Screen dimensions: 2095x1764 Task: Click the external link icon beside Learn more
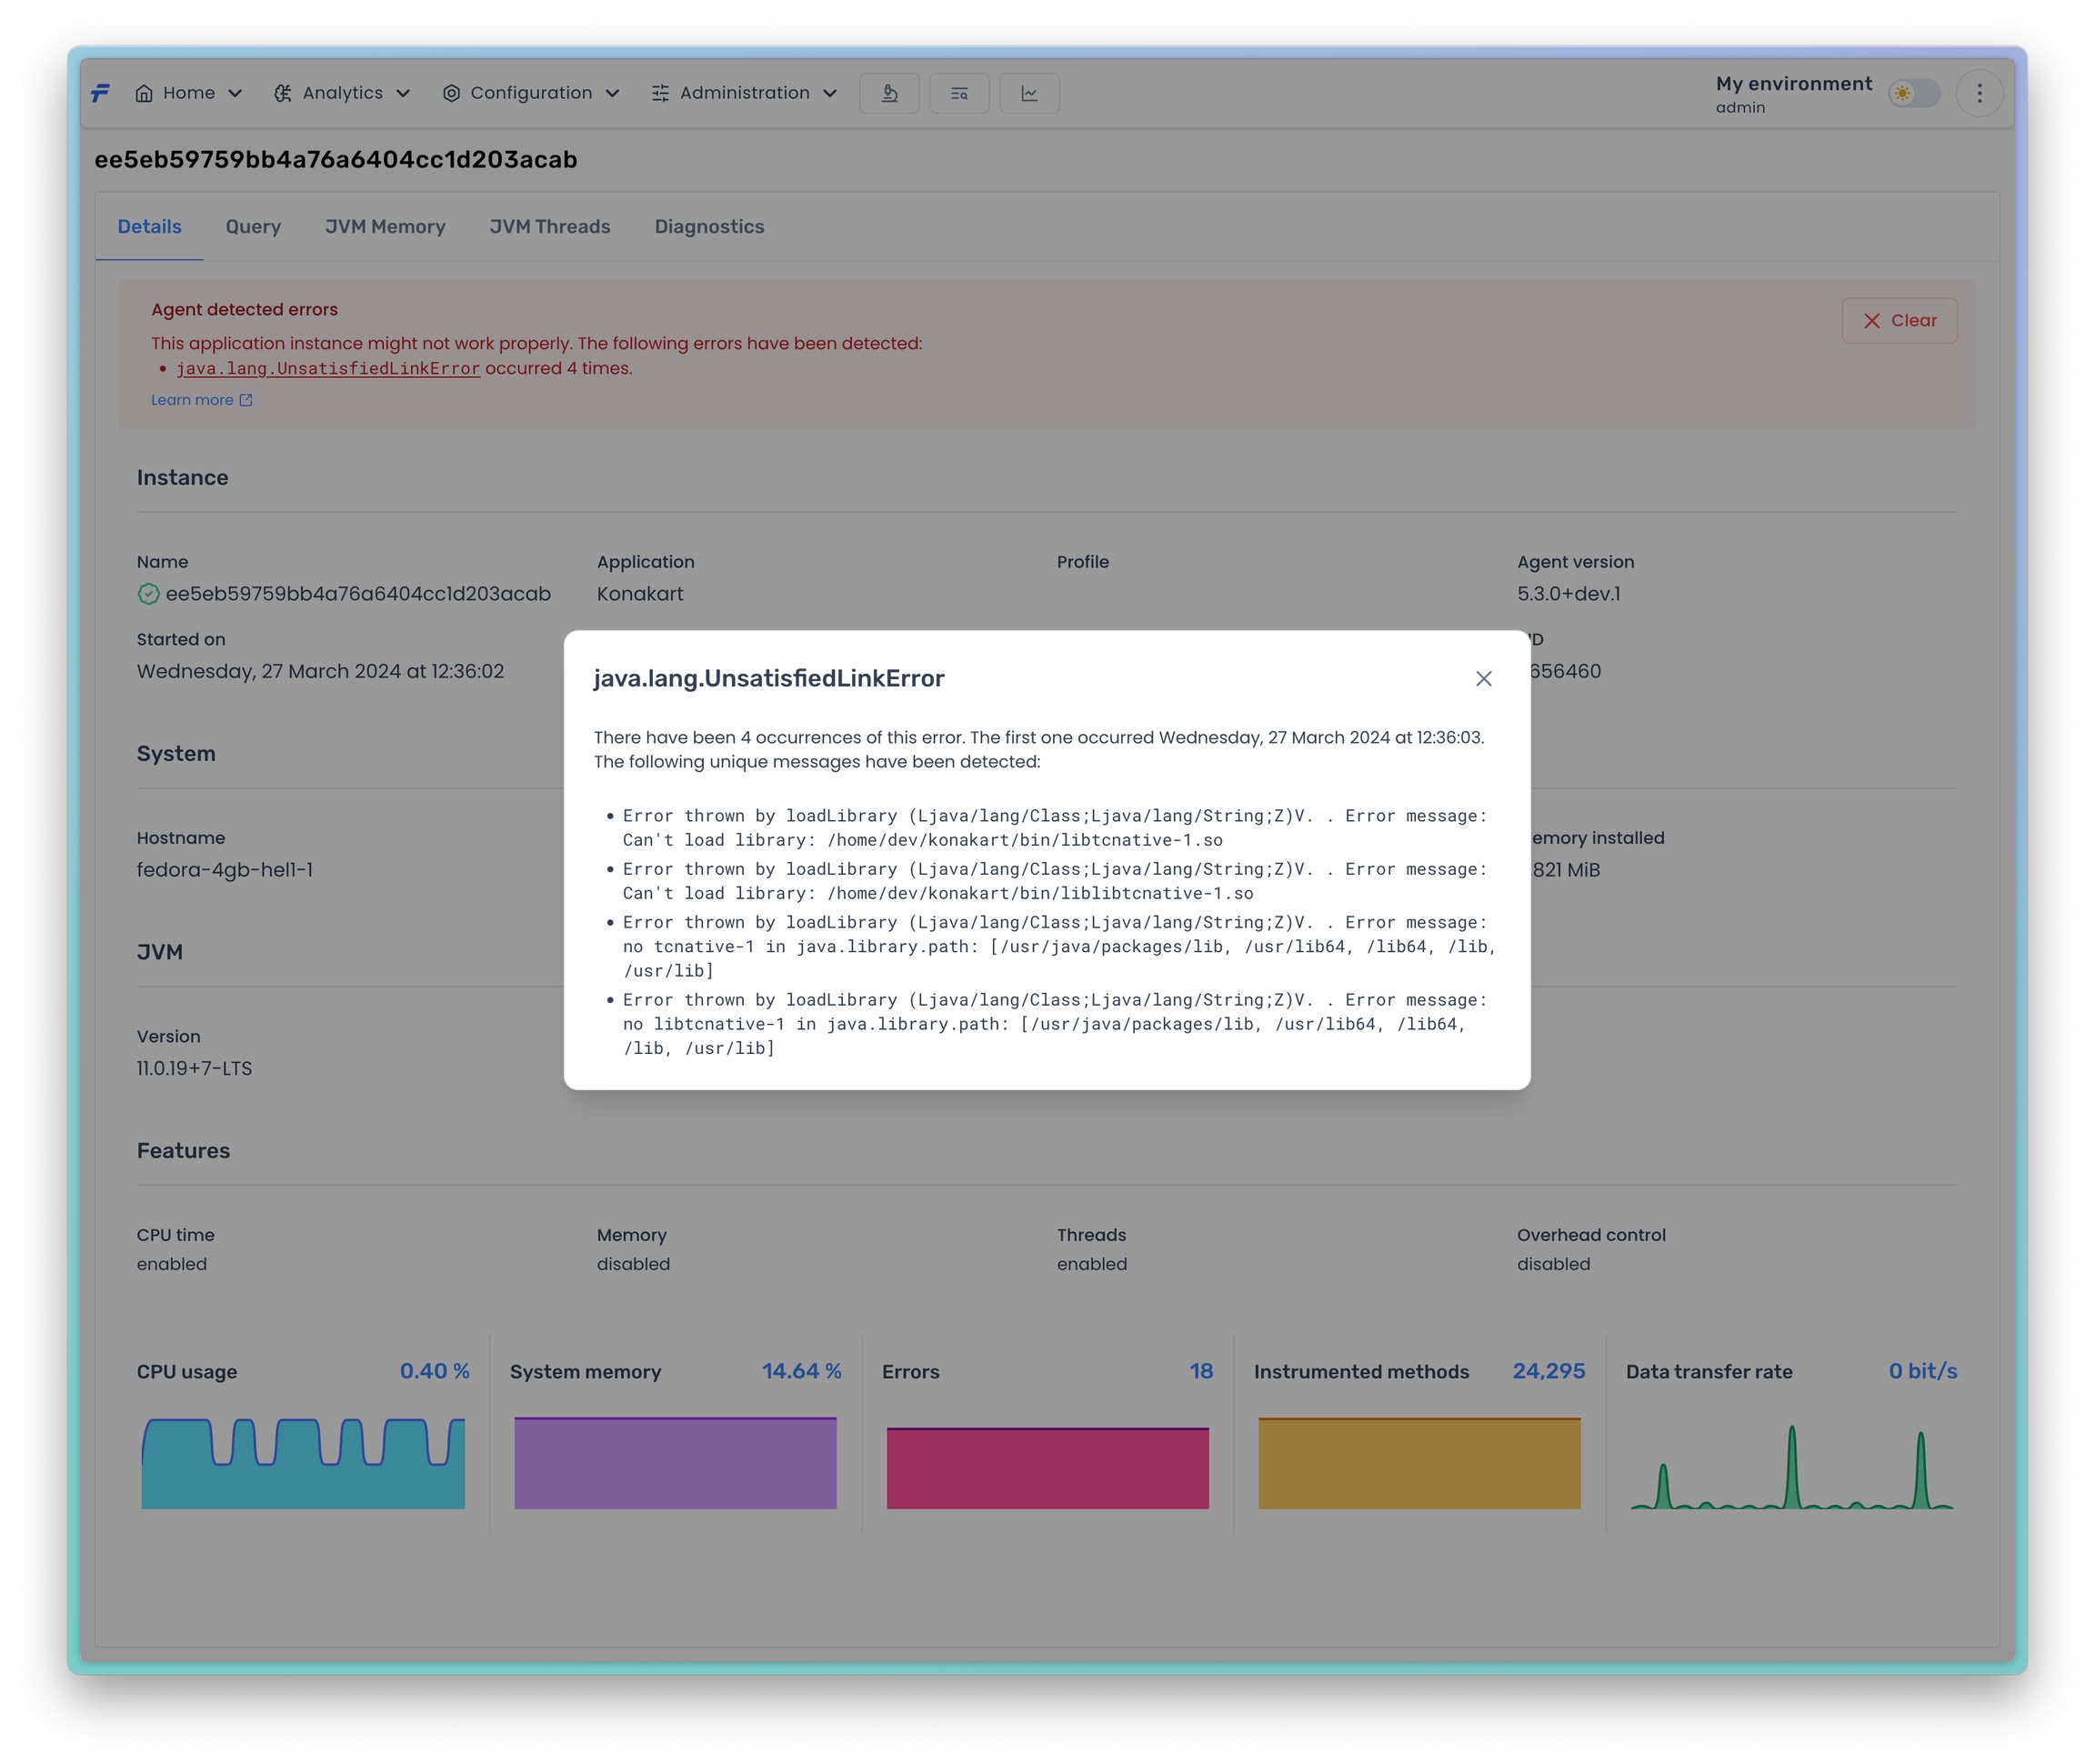click(246, 400)
